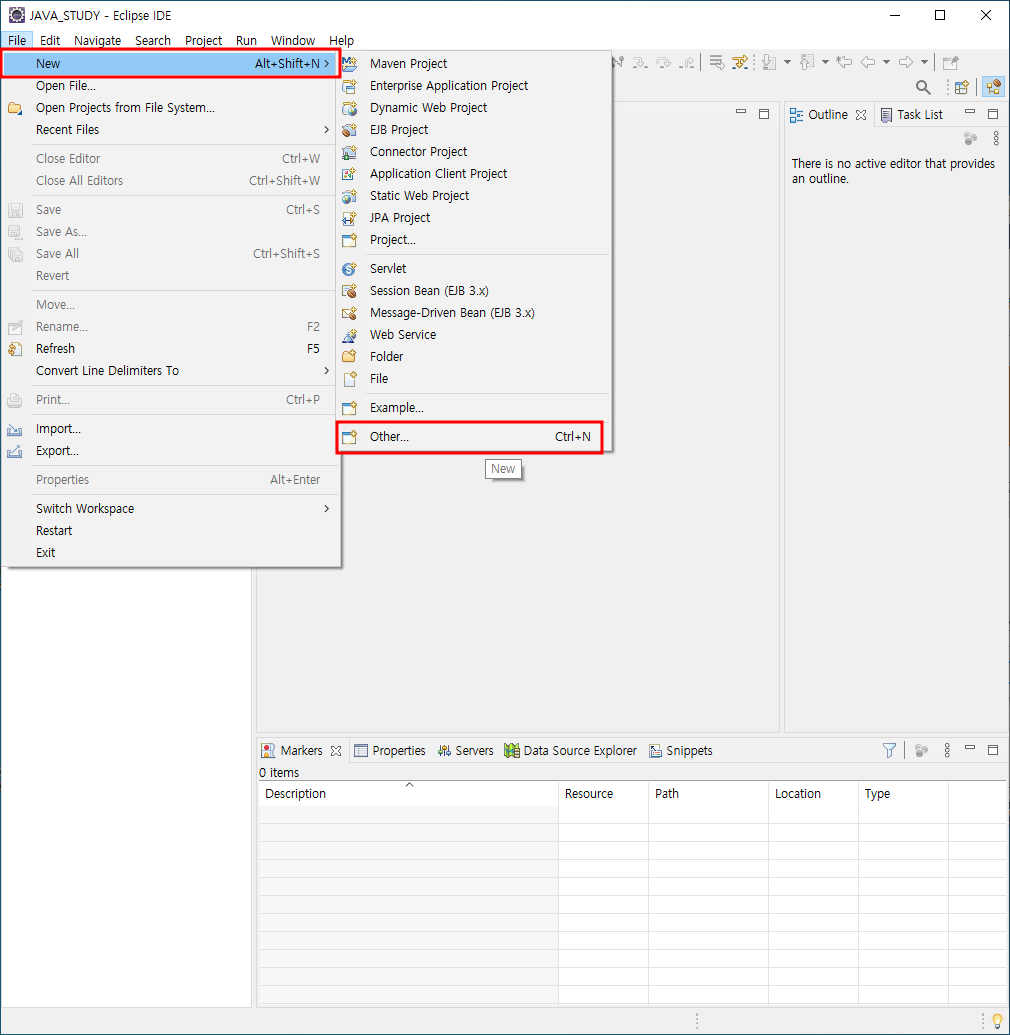Image resolution: width=1010 pixels, height=1035 pixels.
Task: Open the Next Annotation dropdown arrow
Action: (788, 63)
